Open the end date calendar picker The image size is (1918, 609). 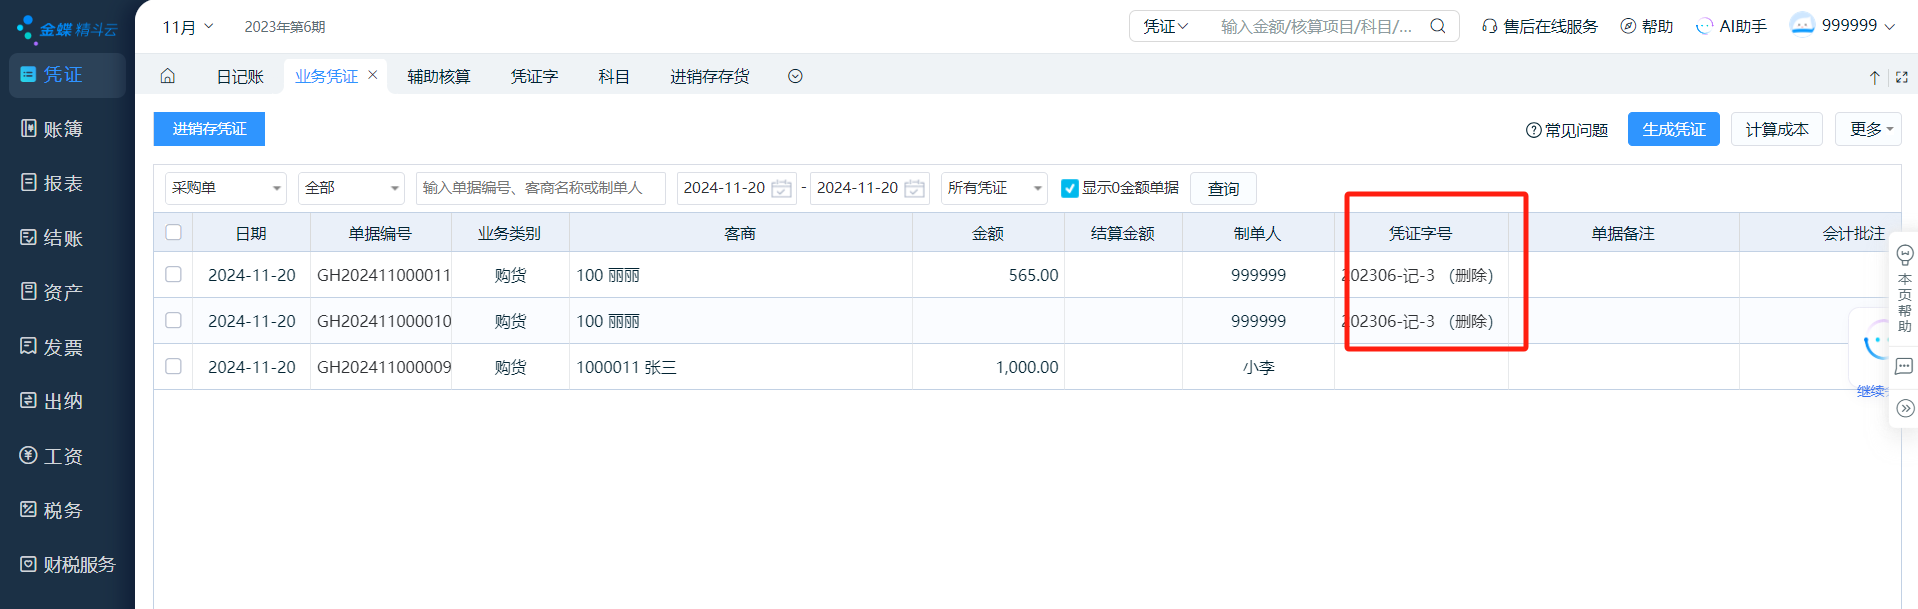[914, 188]
